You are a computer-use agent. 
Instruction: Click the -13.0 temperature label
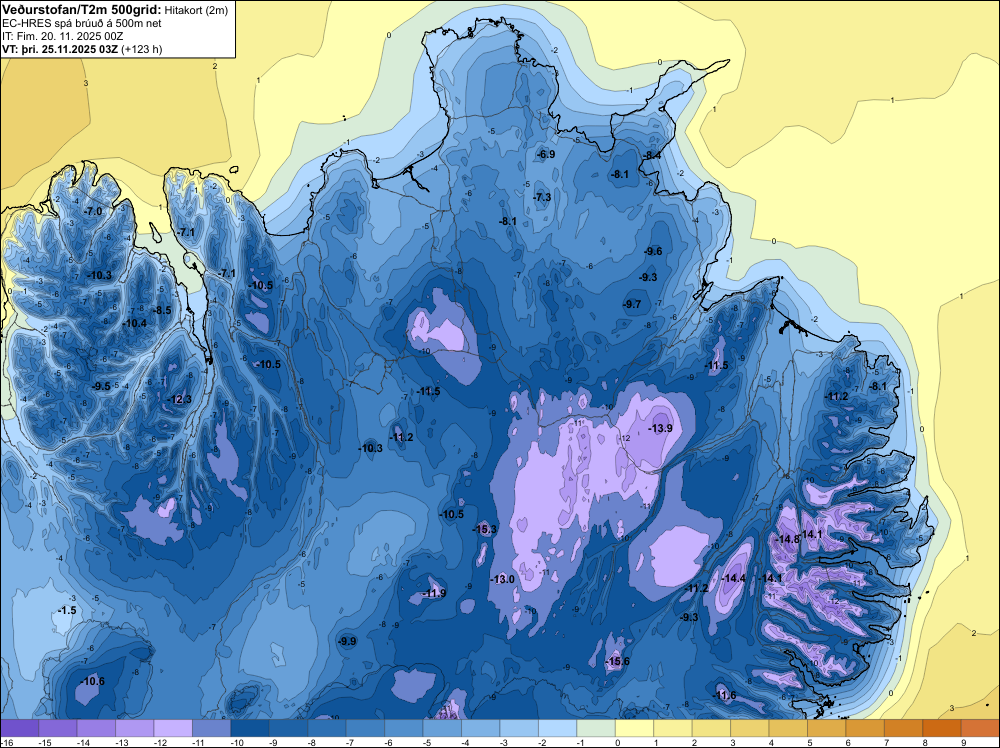click(x=503, y=579)
